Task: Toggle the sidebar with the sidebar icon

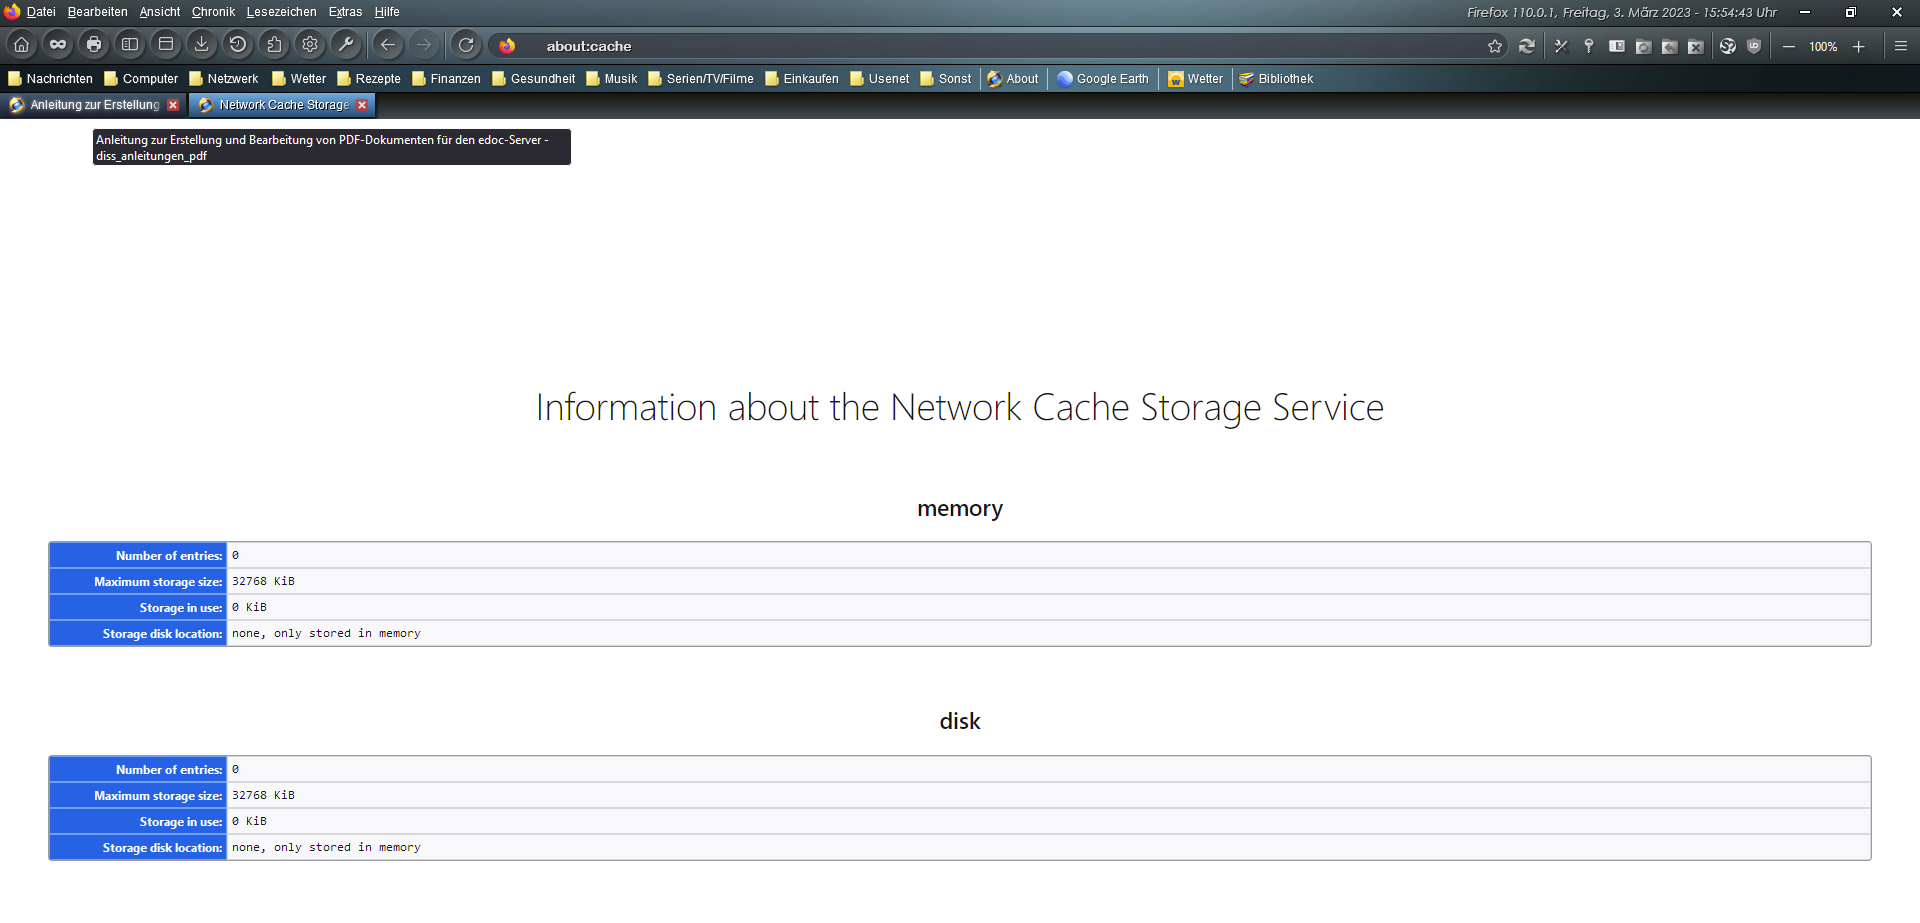Action: [x=130, y=45]
